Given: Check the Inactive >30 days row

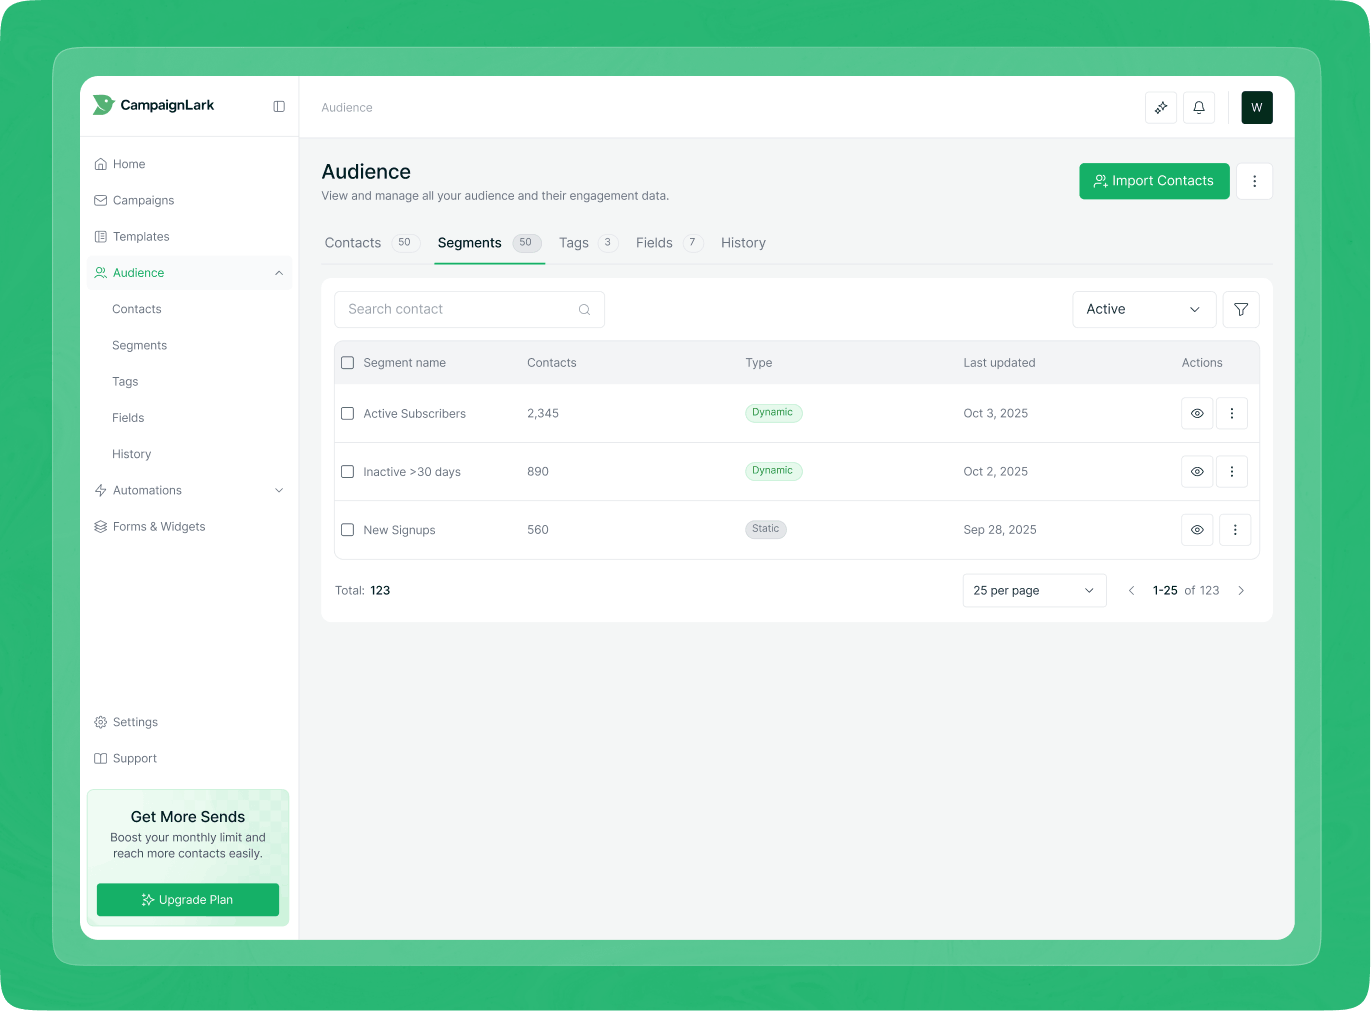Looking at the screenshot, I should (348, 472).
